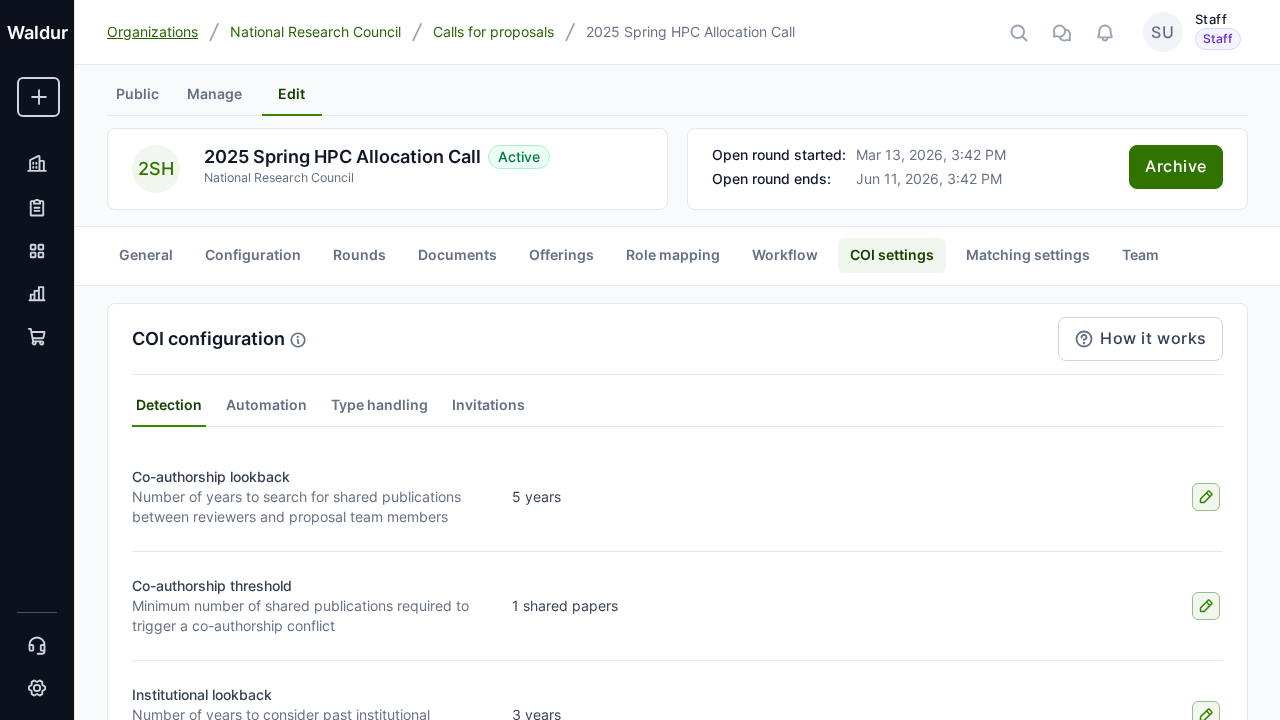Screen dimensions: 1280x720
Task: Open the bar chart icon in sidebar
Action: click(x=37, y=294)
